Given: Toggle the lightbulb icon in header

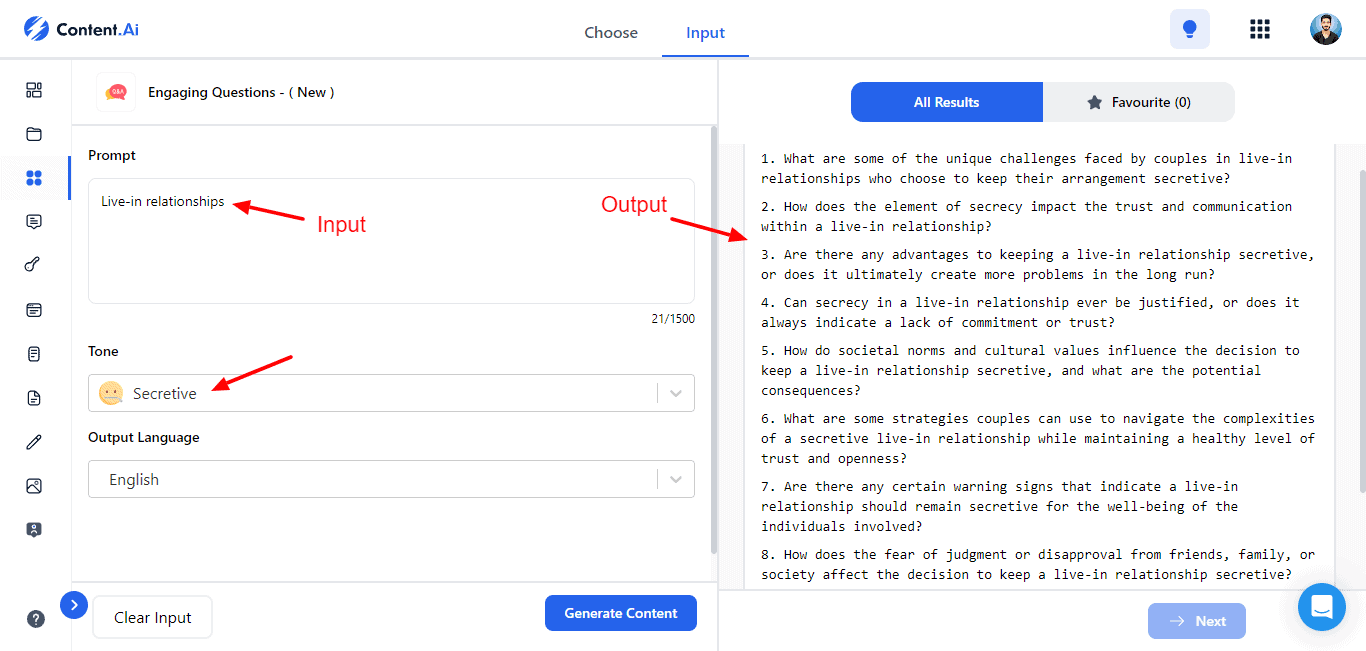Looking at the screenshot, I should pyautogui.click(x=1189, y=30).
